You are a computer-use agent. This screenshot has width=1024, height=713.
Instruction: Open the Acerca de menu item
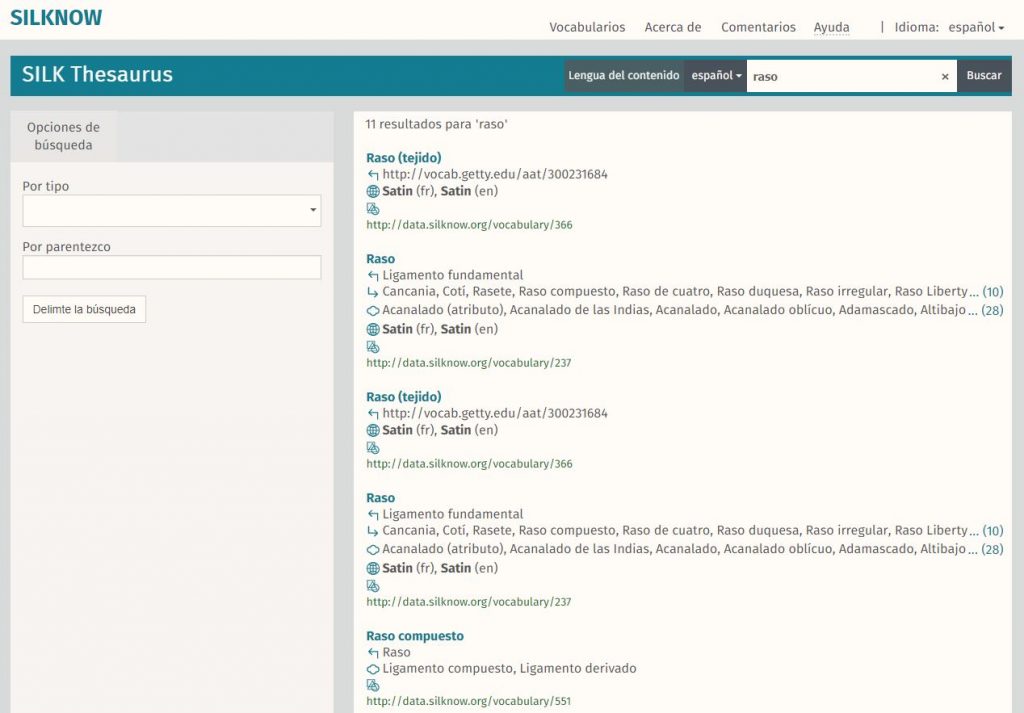673,28
